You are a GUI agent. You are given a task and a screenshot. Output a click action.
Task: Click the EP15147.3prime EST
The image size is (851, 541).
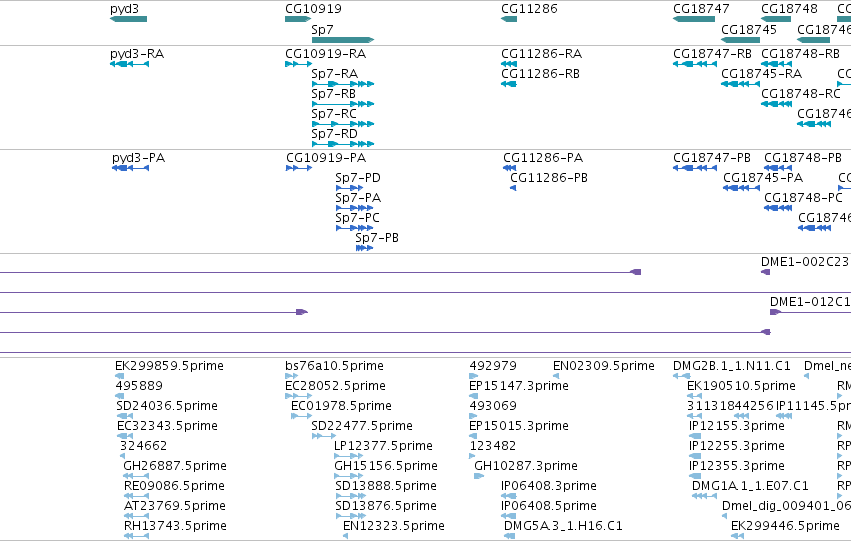473,396
